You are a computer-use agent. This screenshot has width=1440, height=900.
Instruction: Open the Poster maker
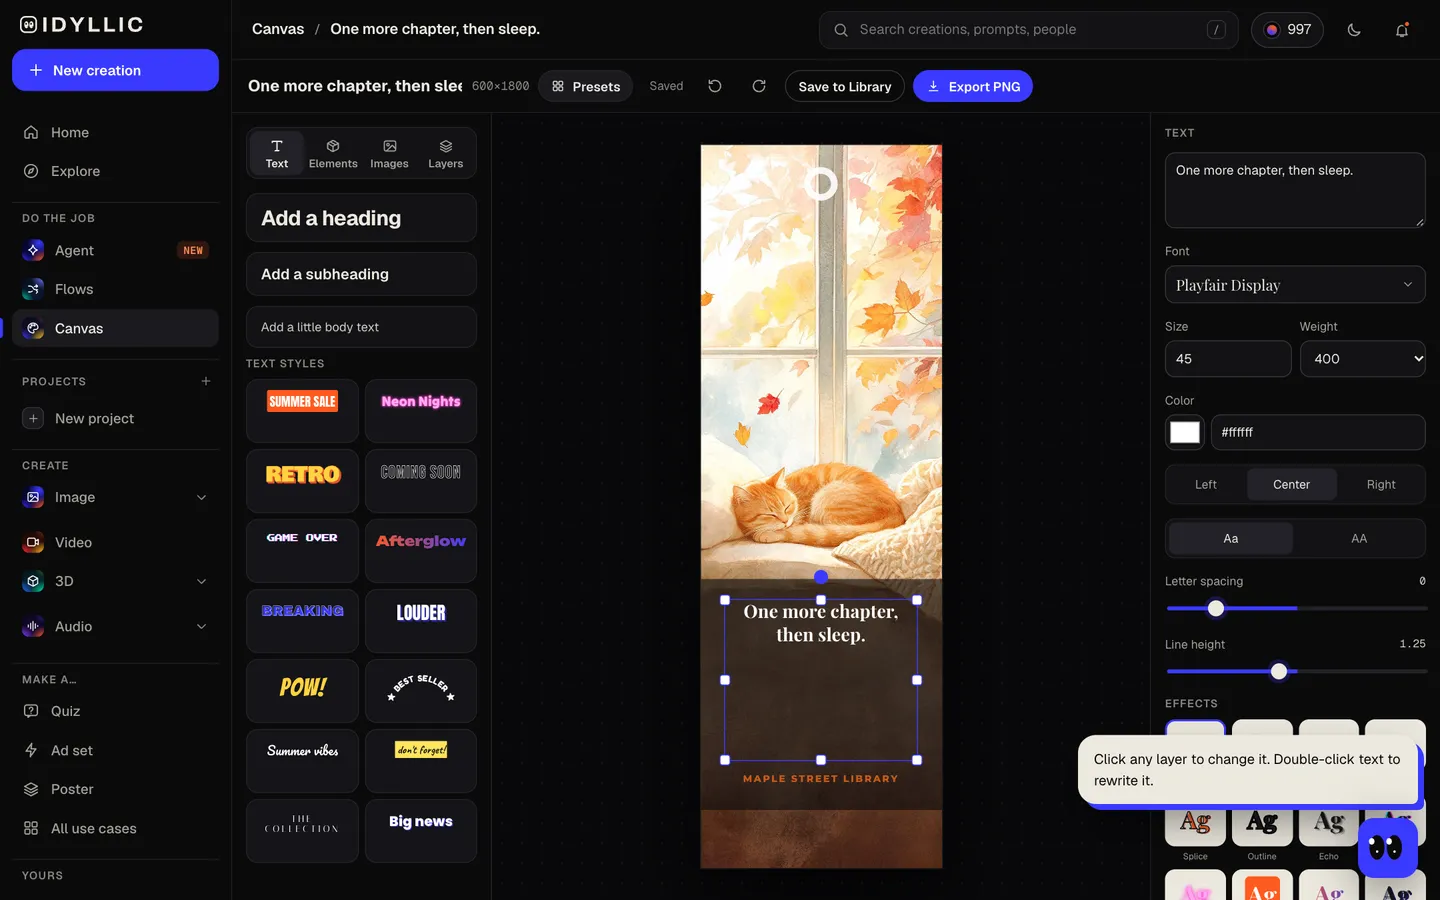tap(115, 789)
